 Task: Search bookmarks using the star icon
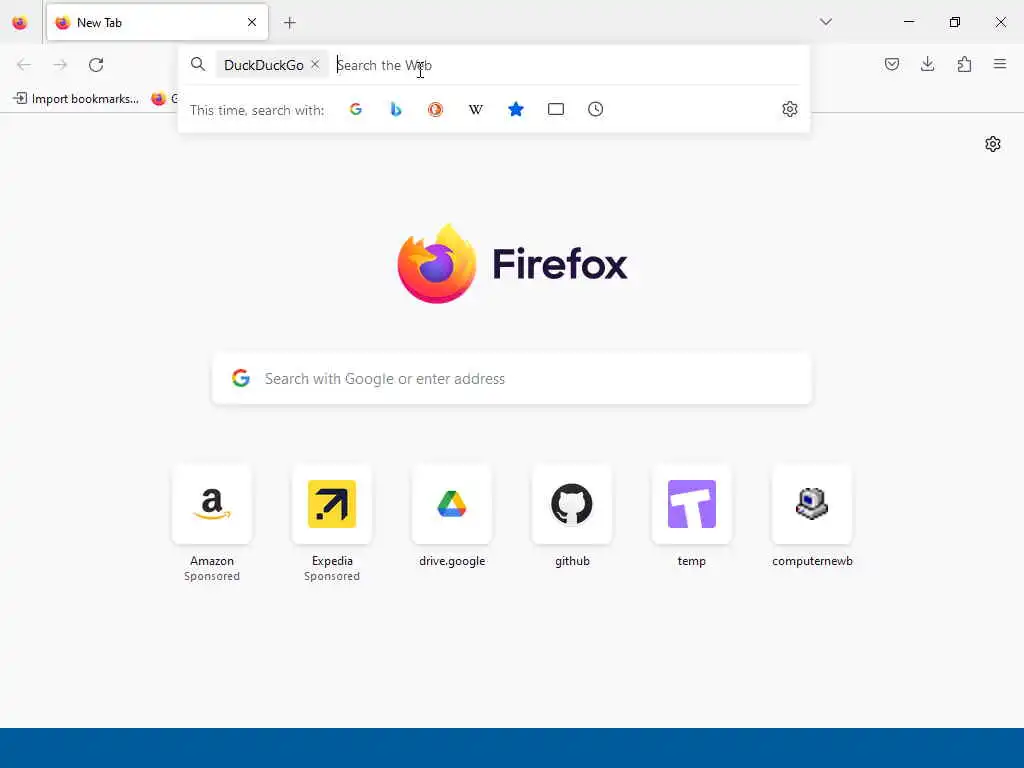click(516, 110)
